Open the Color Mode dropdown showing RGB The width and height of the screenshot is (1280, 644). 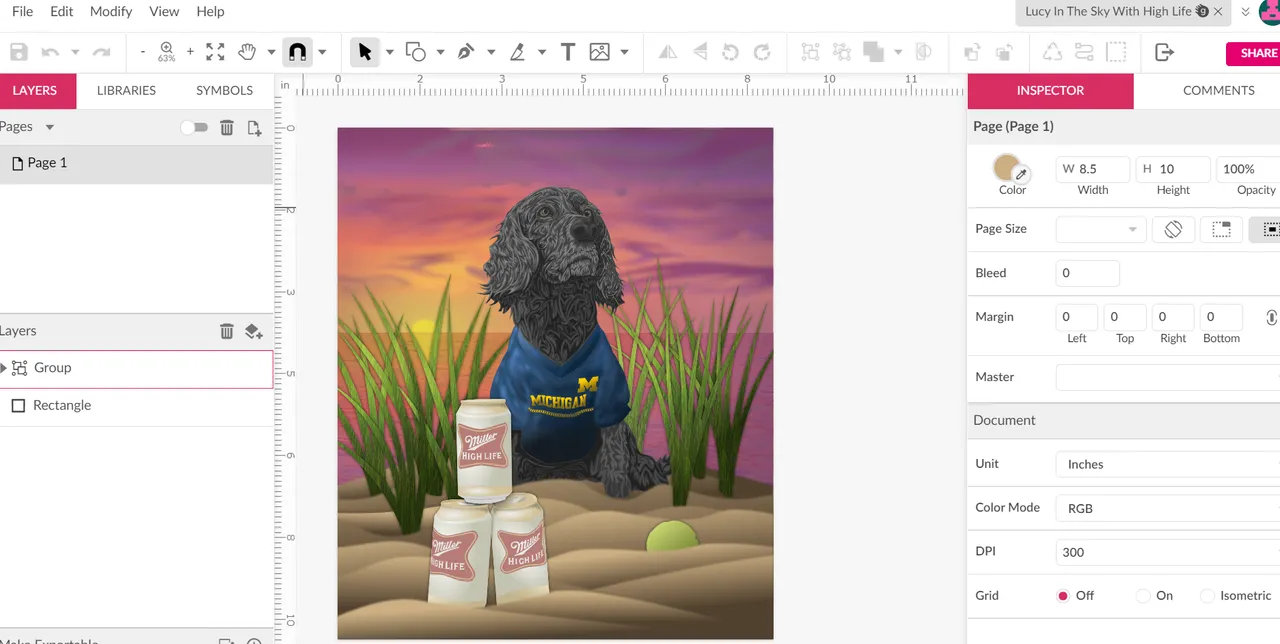click(1168, 508)
